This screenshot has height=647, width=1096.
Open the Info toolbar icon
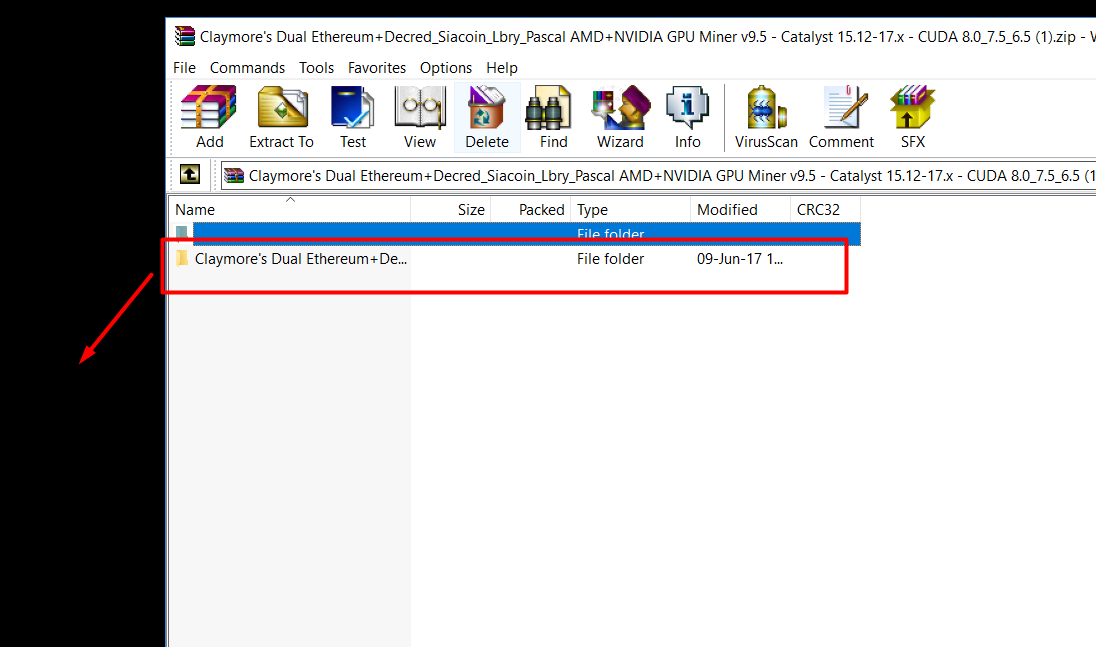pyautogui.click(x=687, y=117)
